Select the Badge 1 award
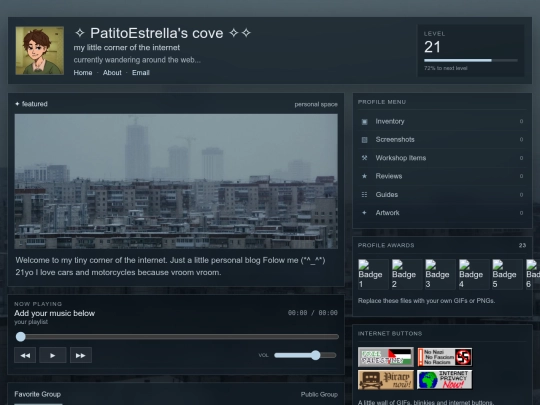This screenshot has width=540, height=405. (373, 274)
